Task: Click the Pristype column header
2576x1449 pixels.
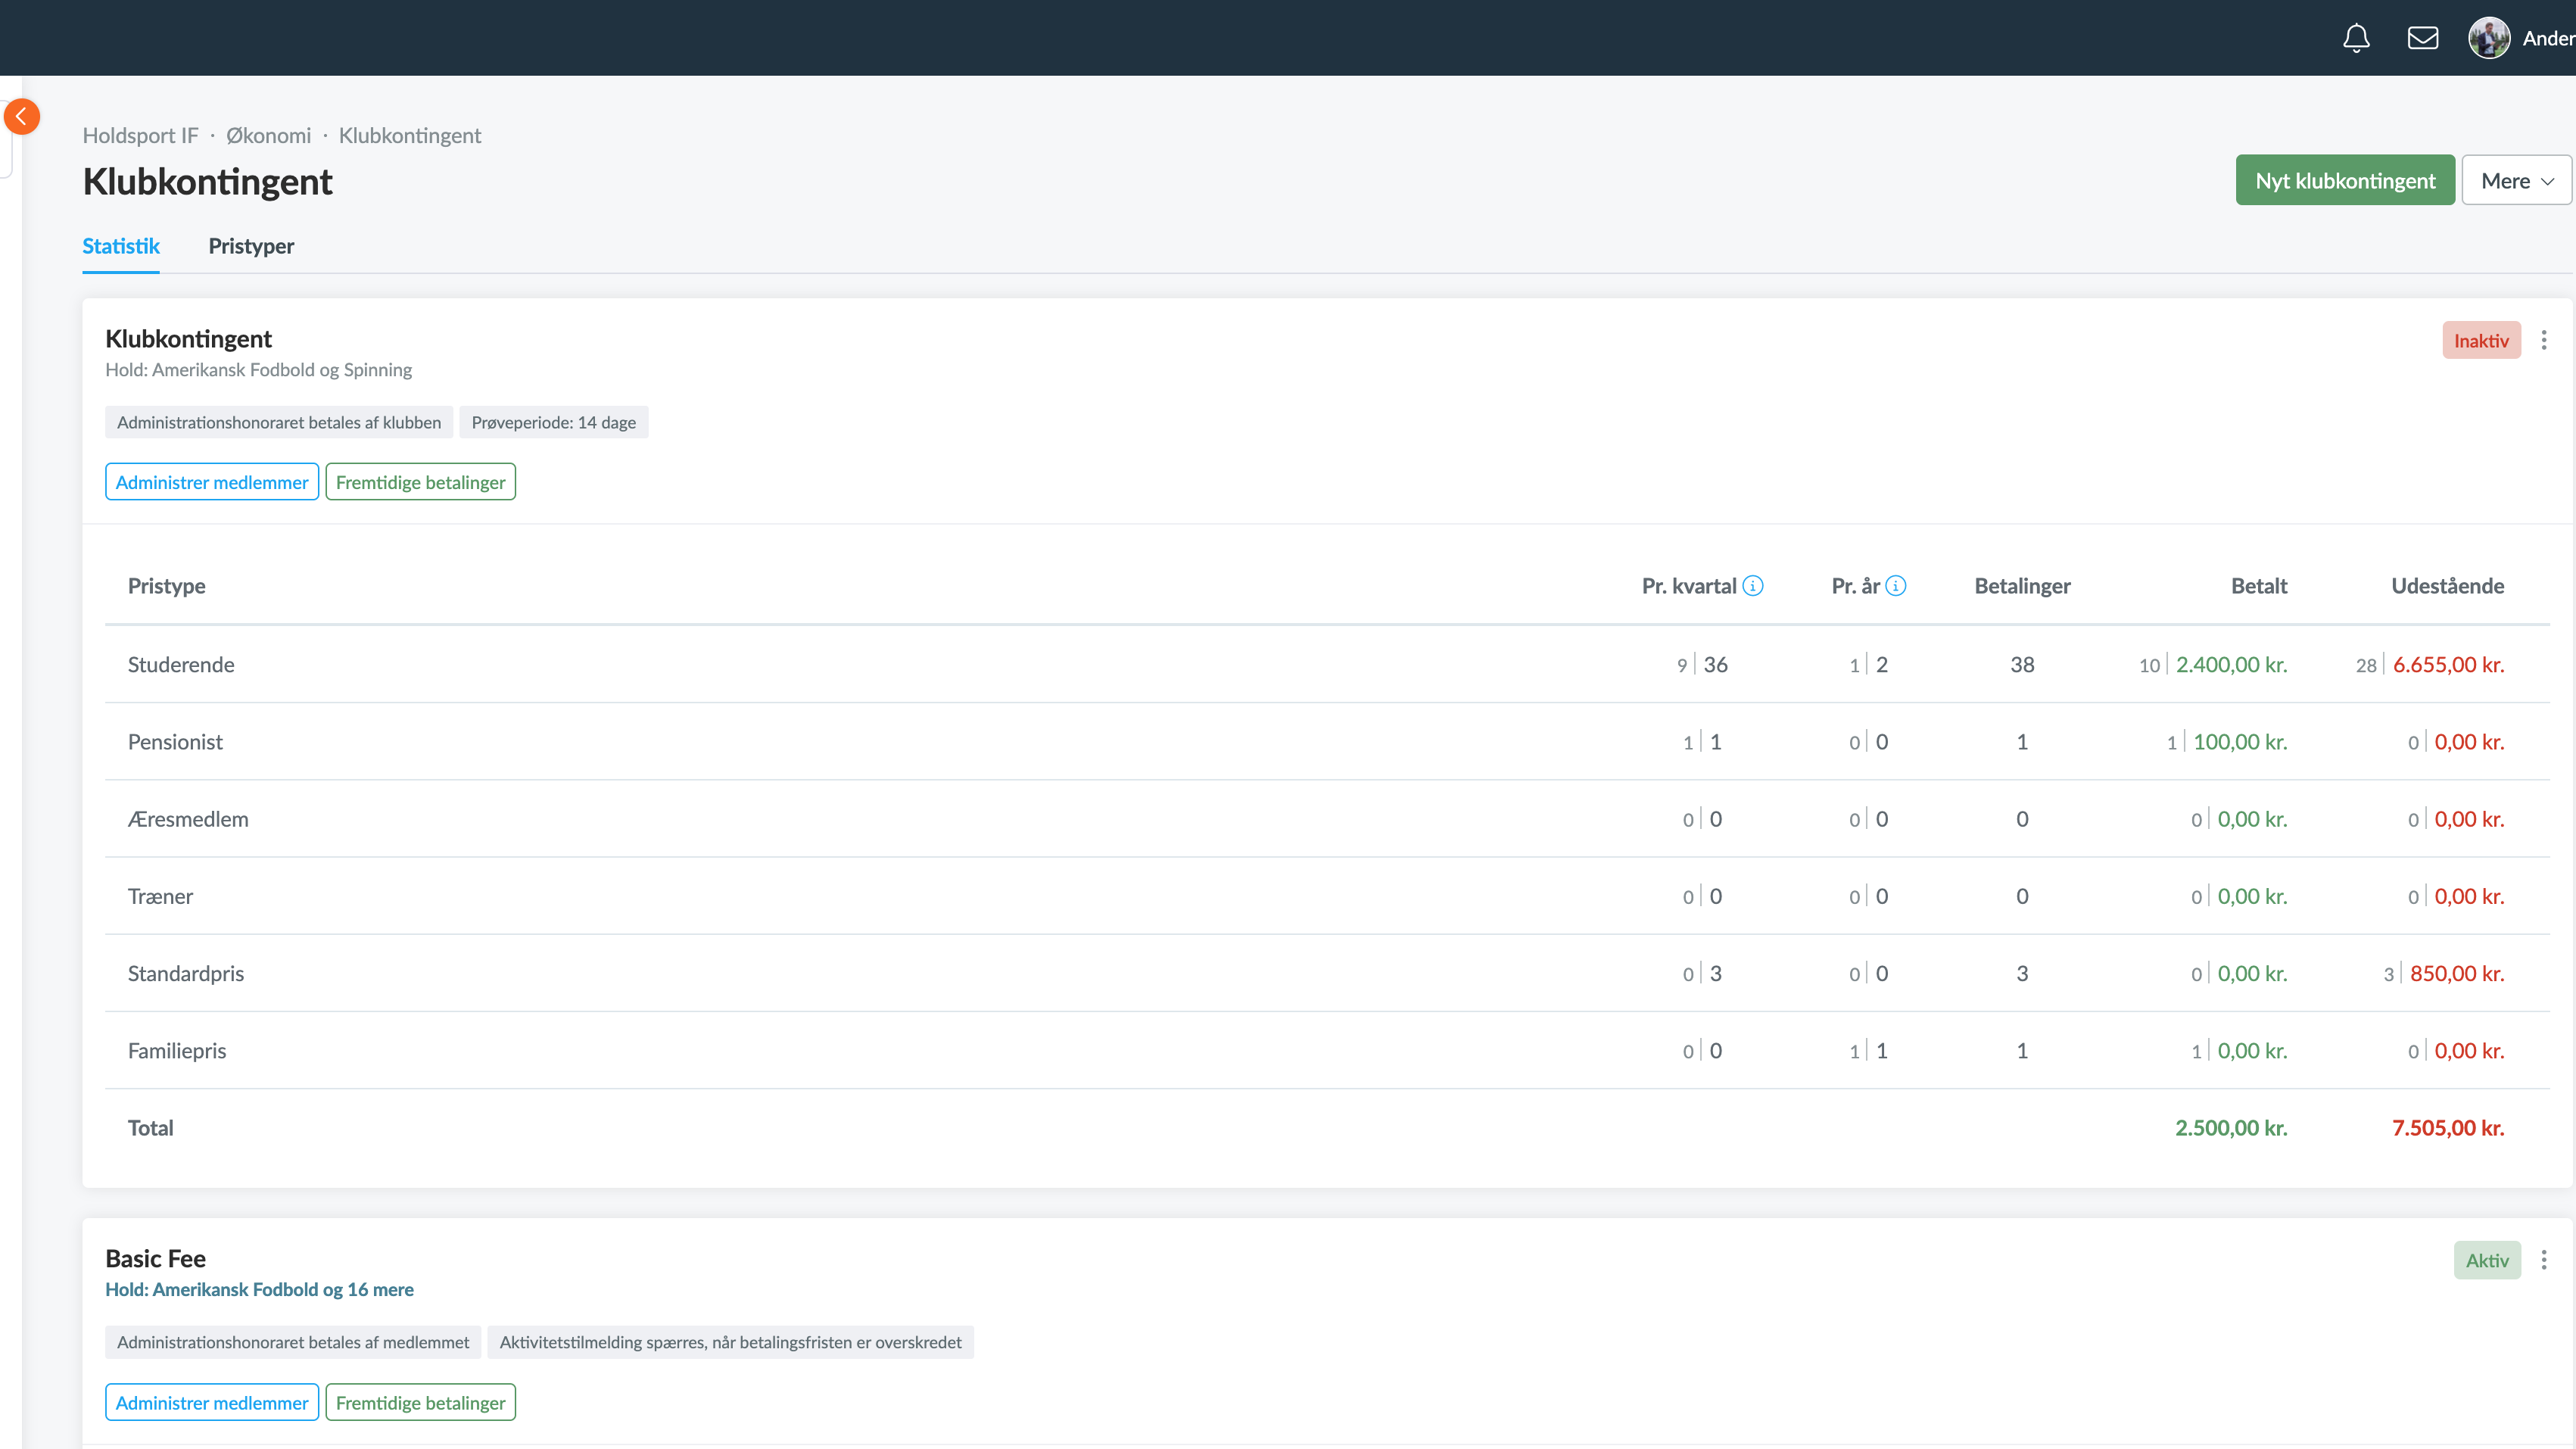Action: (x=167, y=586)
